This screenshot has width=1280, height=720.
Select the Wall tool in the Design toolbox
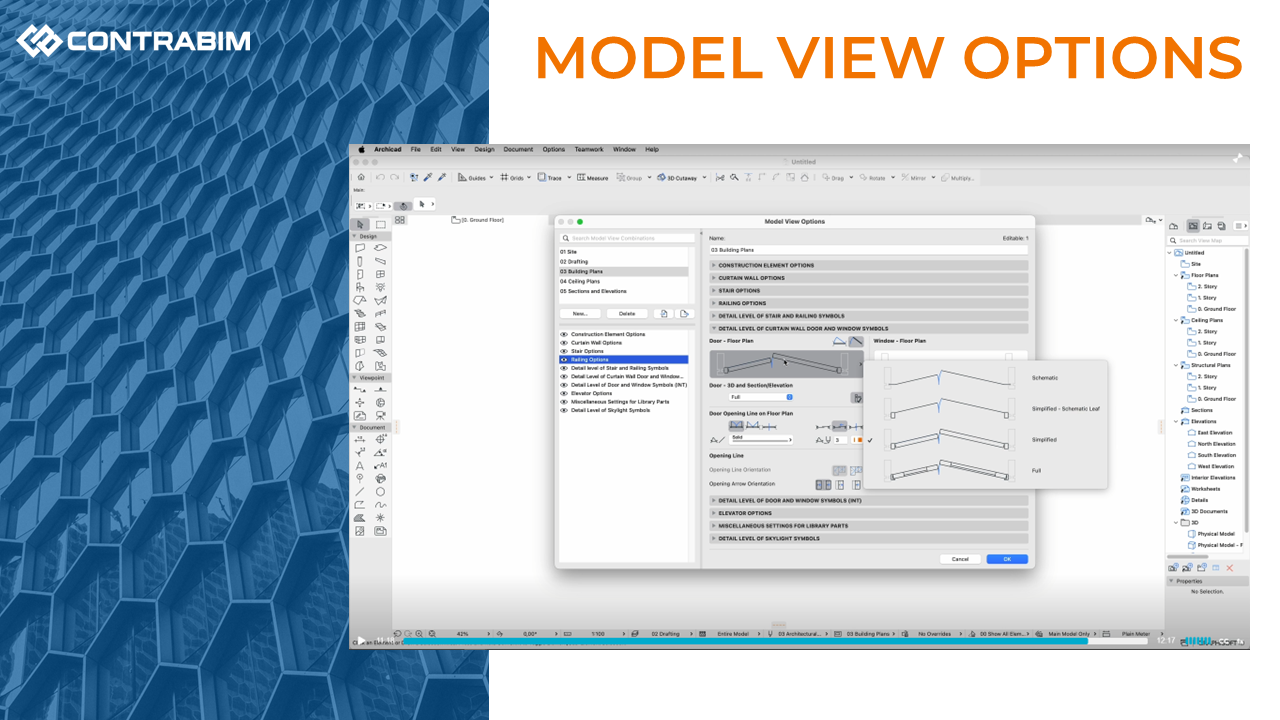point(360,247)
